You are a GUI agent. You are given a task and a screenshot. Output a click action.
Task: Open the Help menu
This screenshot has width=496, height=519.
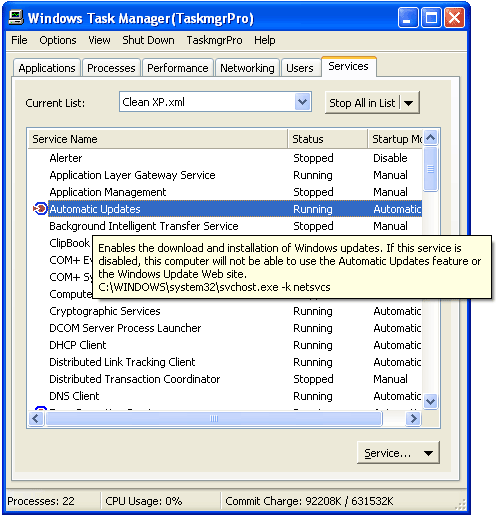[x=265, y=40]
